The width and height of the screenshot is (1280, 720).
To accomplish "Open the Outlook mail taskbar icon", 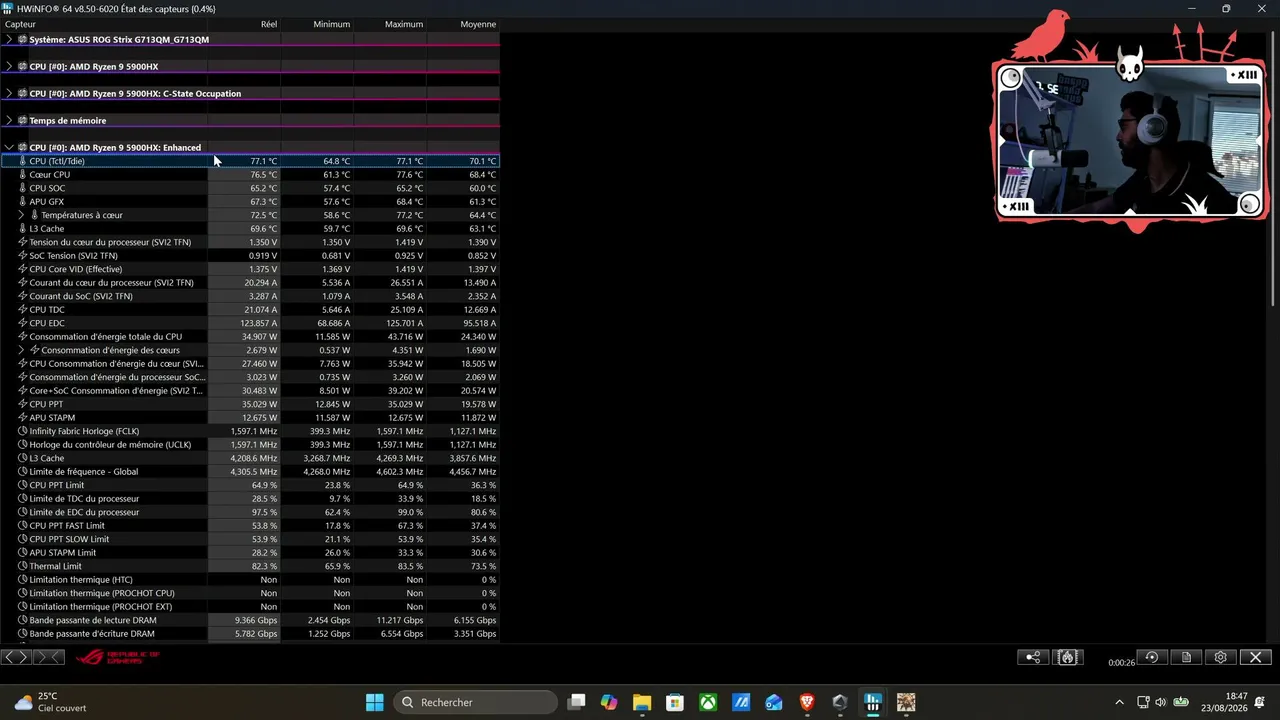I will pyautogui.click(x=774, y=702).
